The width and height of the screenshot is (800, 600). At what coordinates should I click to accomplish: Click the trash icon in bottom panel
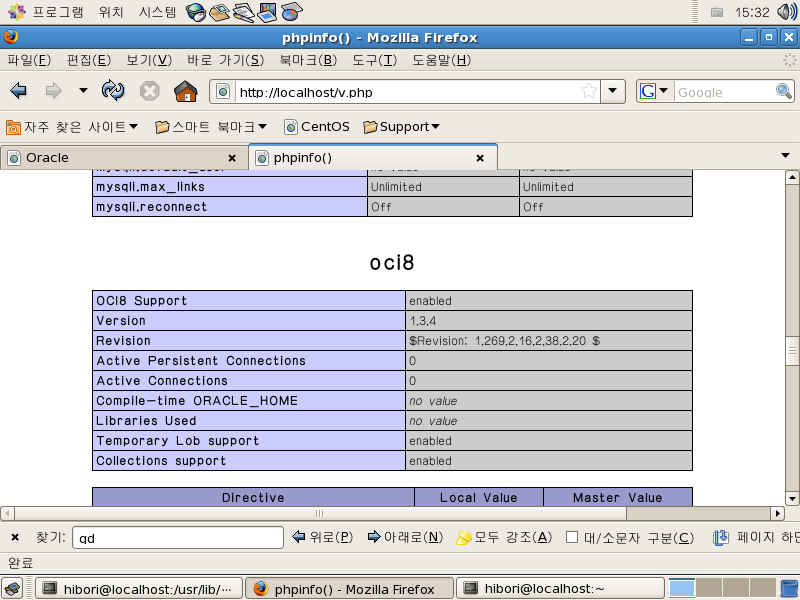tap(790, 588)
